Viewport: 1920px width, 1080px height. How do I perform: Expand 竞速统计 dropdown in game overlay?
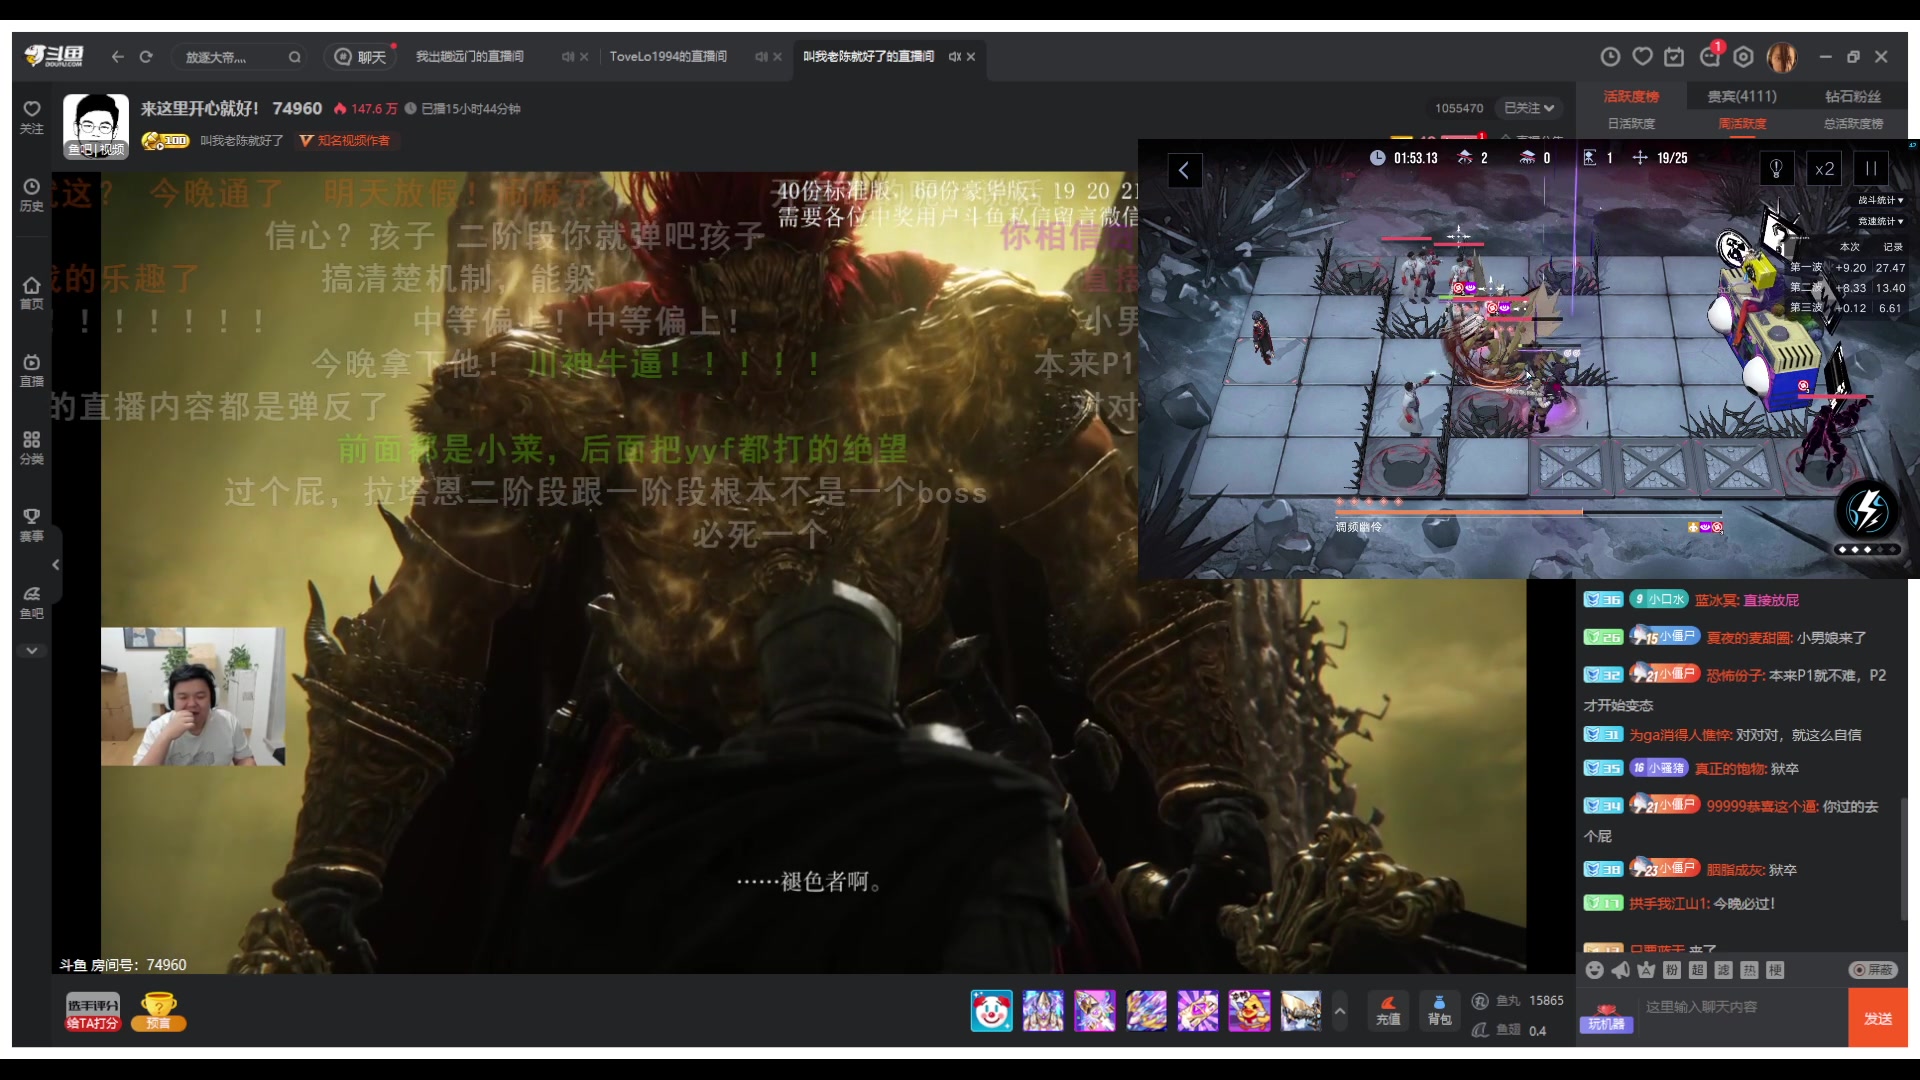pos(1881,221)
